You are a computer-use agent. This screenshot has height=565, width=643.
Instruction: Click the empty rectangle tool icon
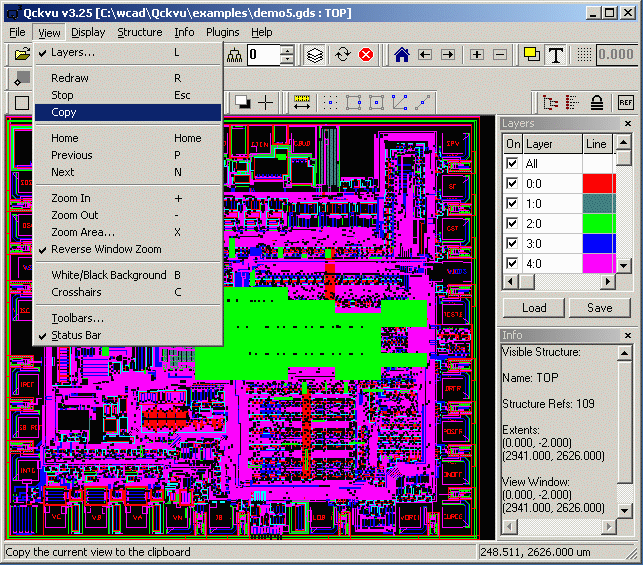tap(22, 103)
